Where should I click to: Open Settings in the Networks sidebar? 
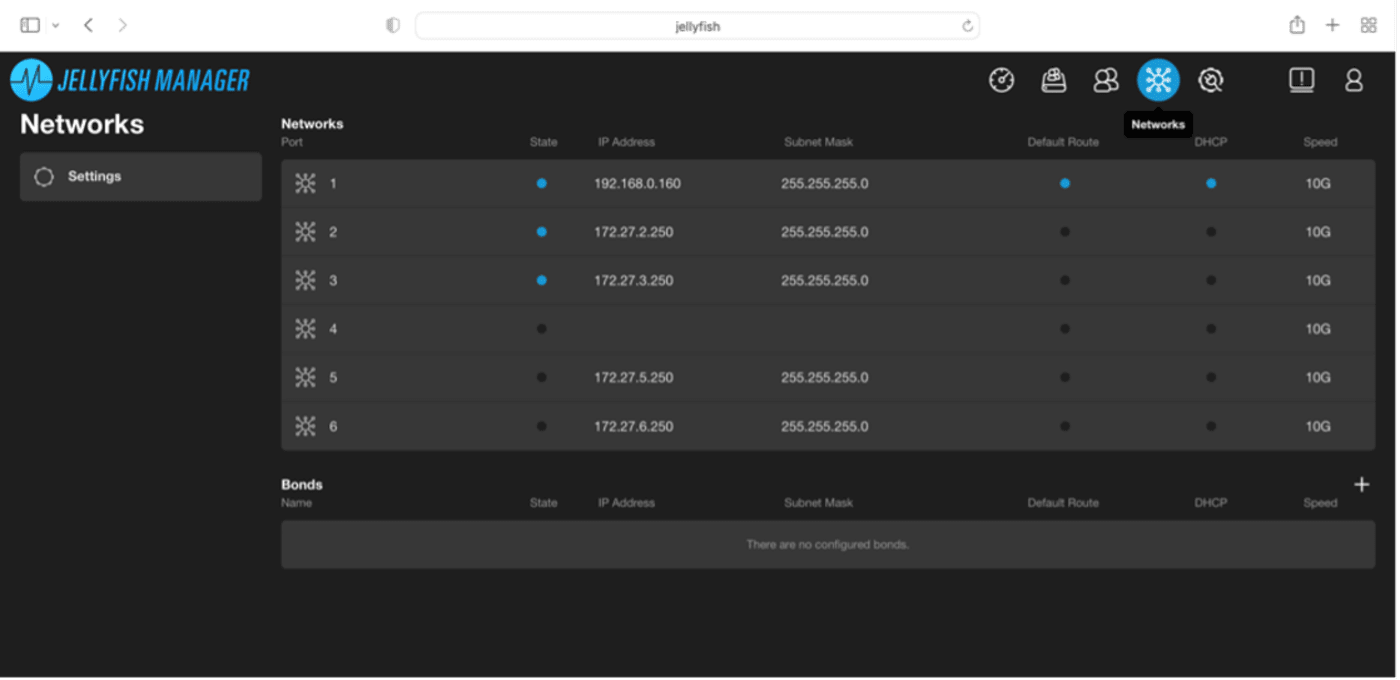click(x=141, y=177)
